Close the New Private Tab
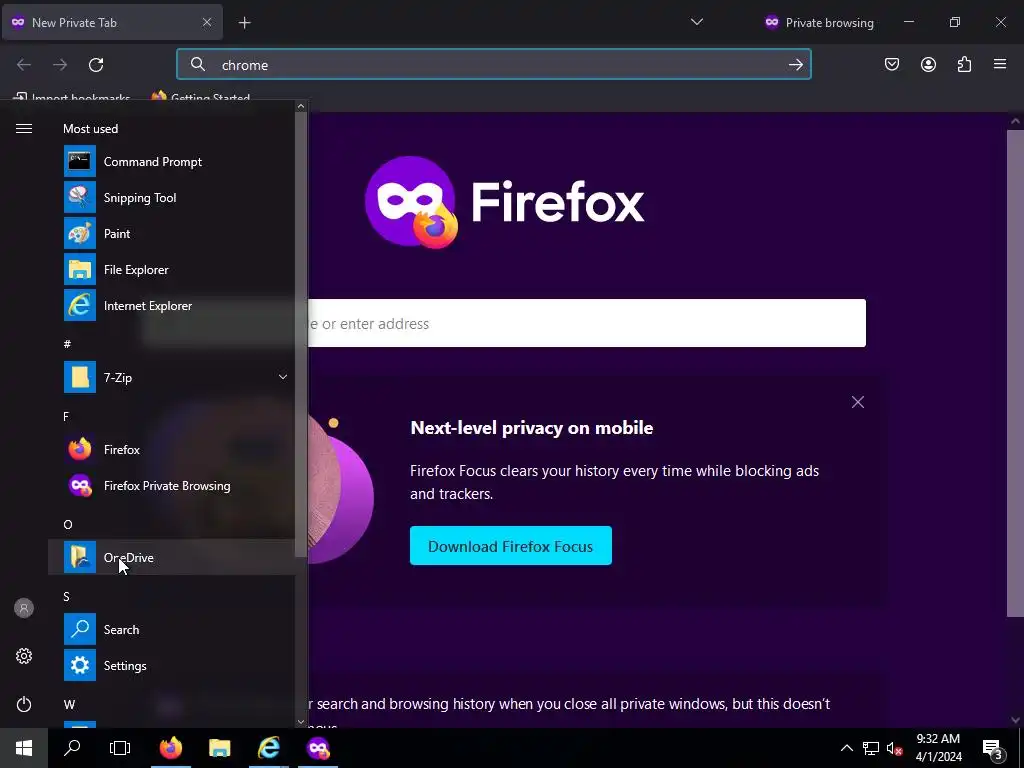This screenshot has width=1024, height=768. pos(206,23)
